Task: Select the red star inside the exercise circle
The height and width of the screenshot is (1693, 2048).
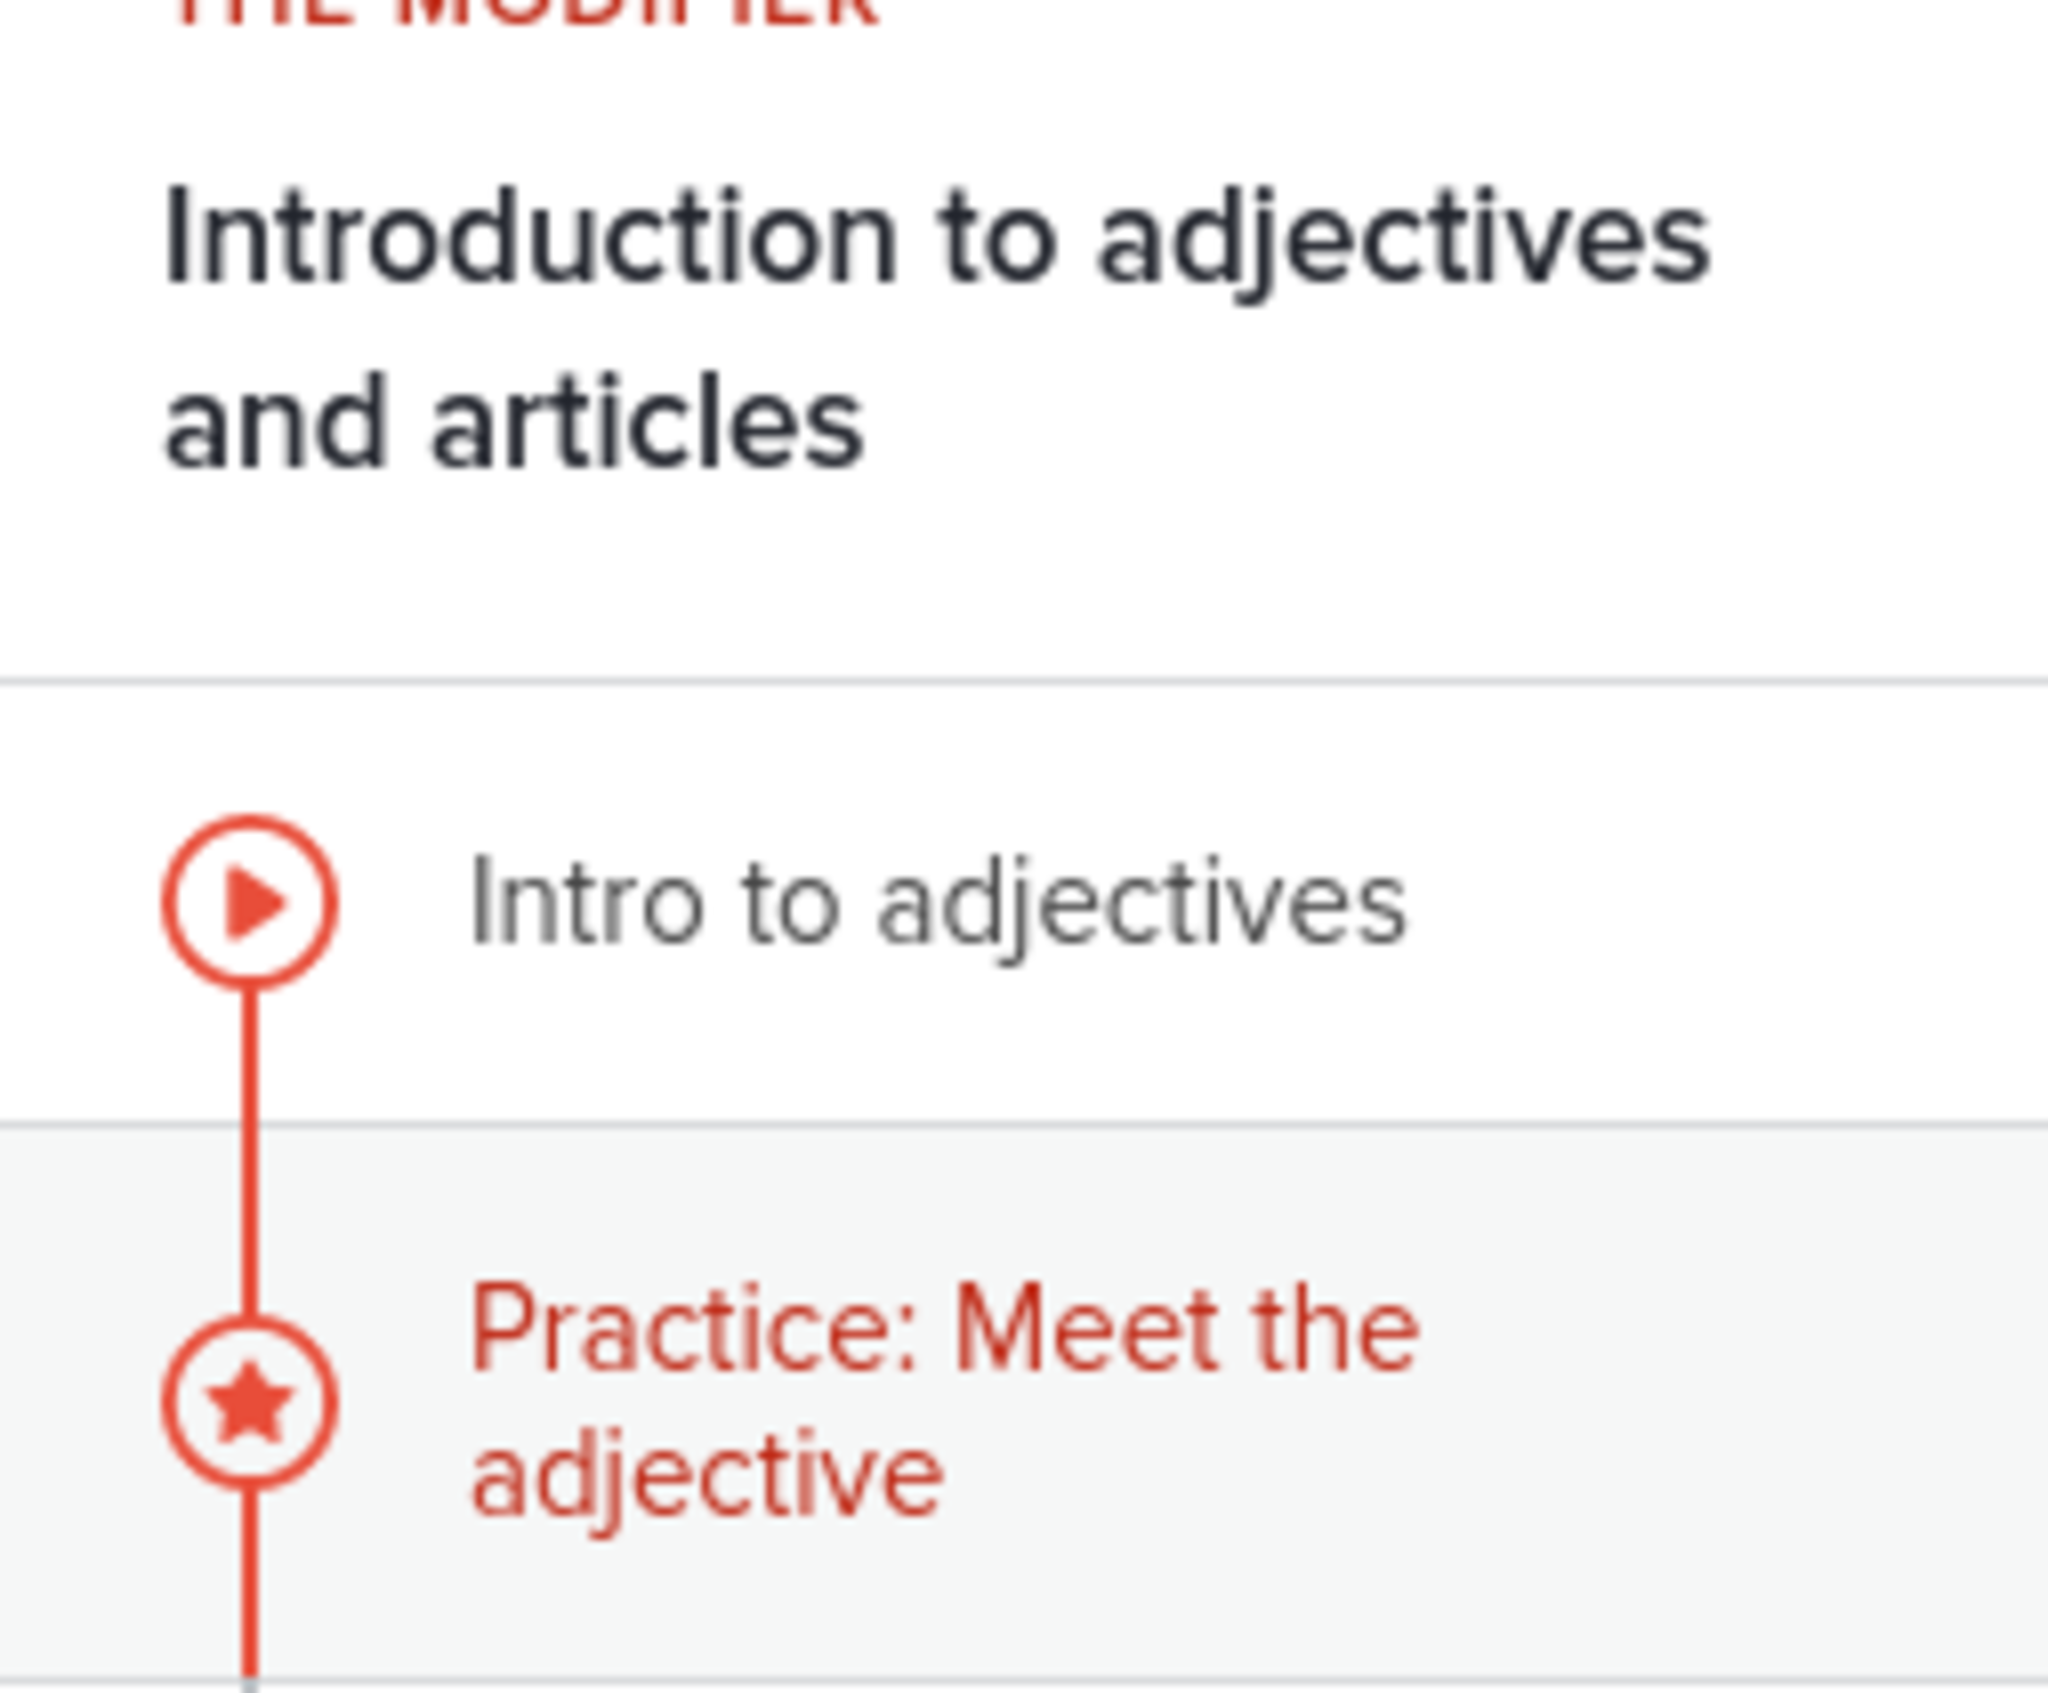Action: click(250, 1402)
